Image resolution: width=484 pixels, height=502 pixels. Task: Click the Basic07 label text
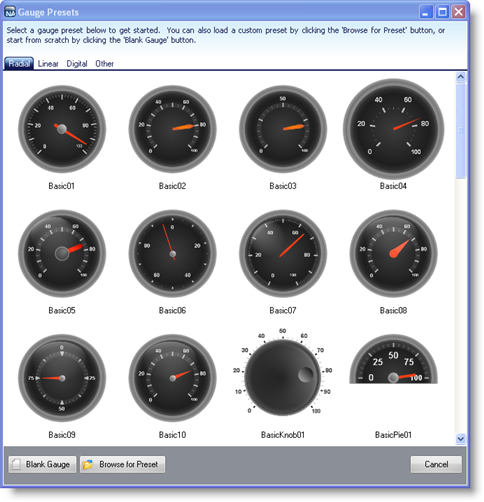(x=283, y=311)
